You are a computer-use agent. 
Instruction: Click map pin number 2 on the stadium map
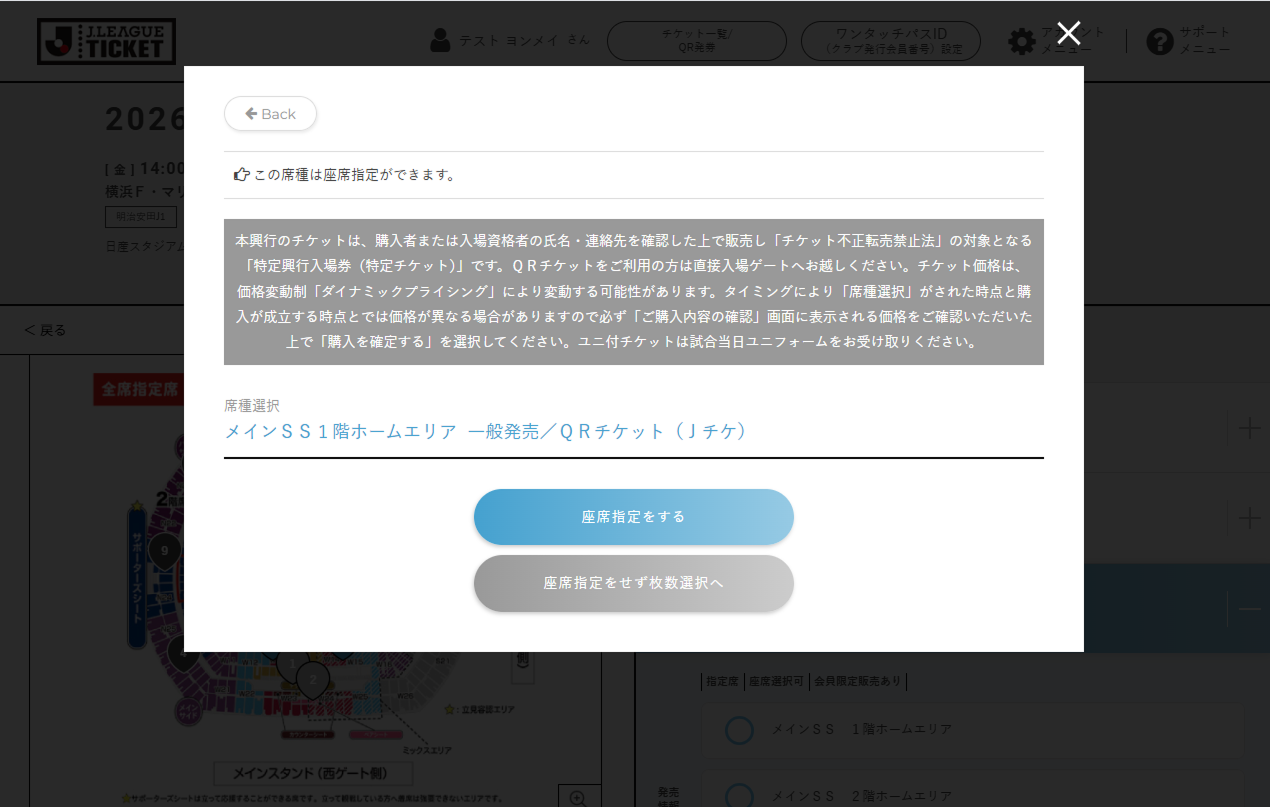coord(312,679)
